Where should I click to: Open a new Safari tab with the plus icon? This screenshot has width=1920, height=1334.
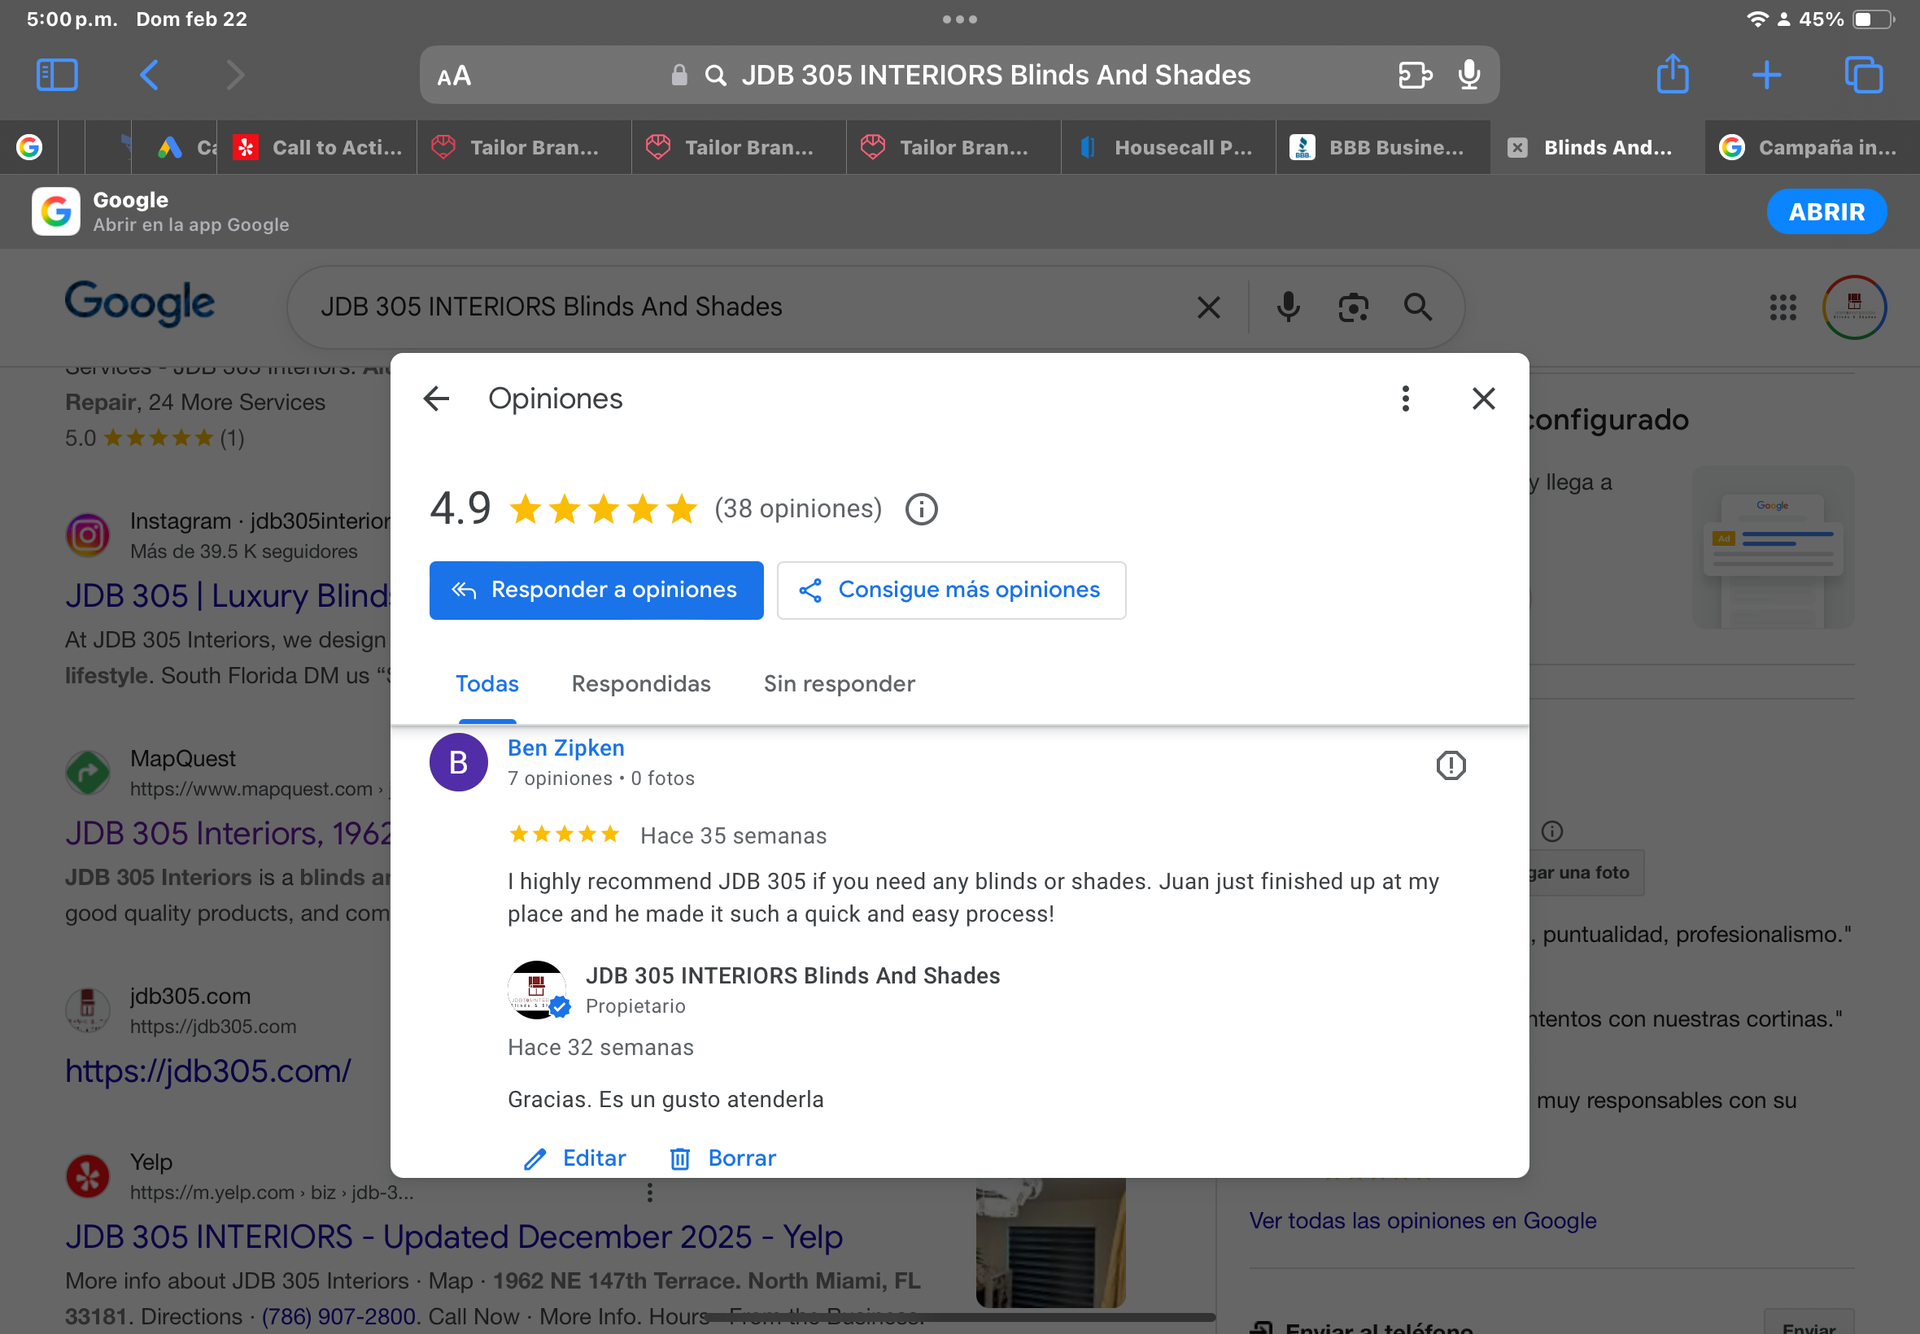[1766, 75]
